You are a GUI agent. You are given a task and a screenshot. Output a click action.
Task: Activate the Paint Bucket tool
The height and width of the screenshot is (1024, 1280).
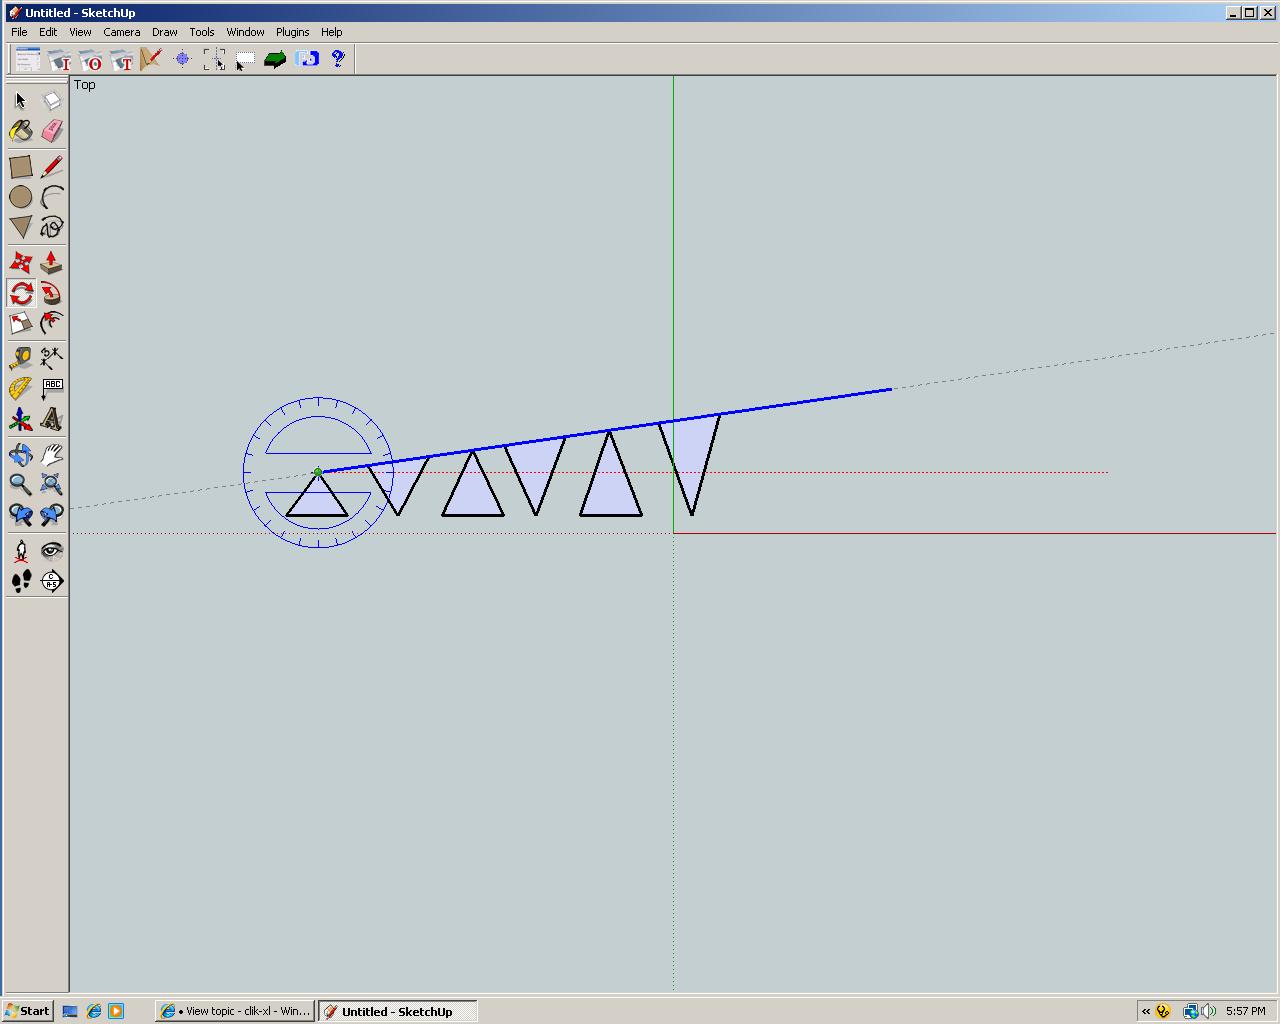coord(21,131)
